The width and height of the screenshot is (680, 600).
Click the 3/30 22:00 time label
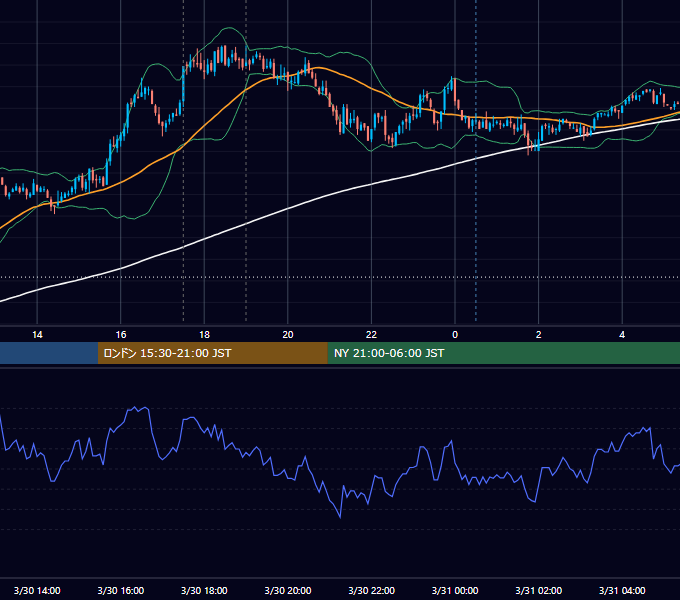coord(372,590)
